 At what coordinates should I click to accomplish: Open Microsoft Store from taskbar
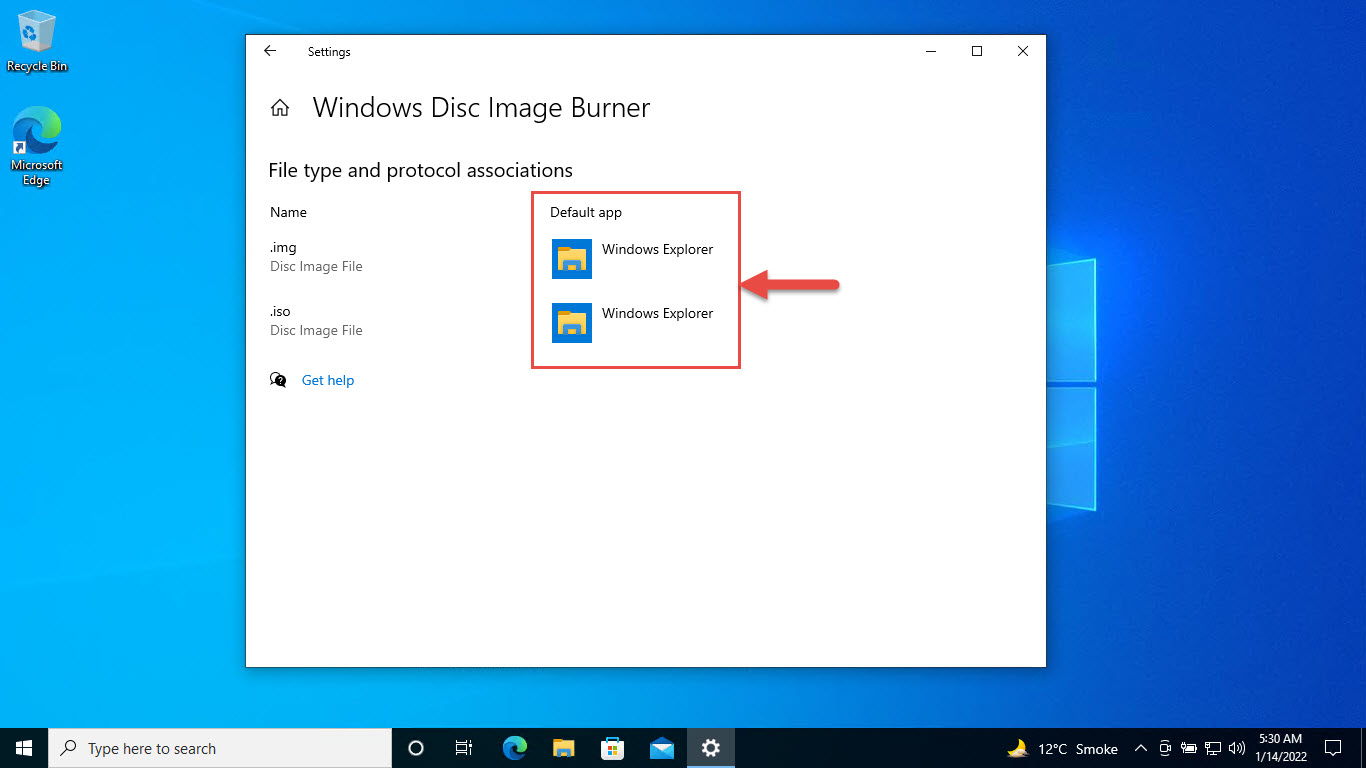click(612, 748)
